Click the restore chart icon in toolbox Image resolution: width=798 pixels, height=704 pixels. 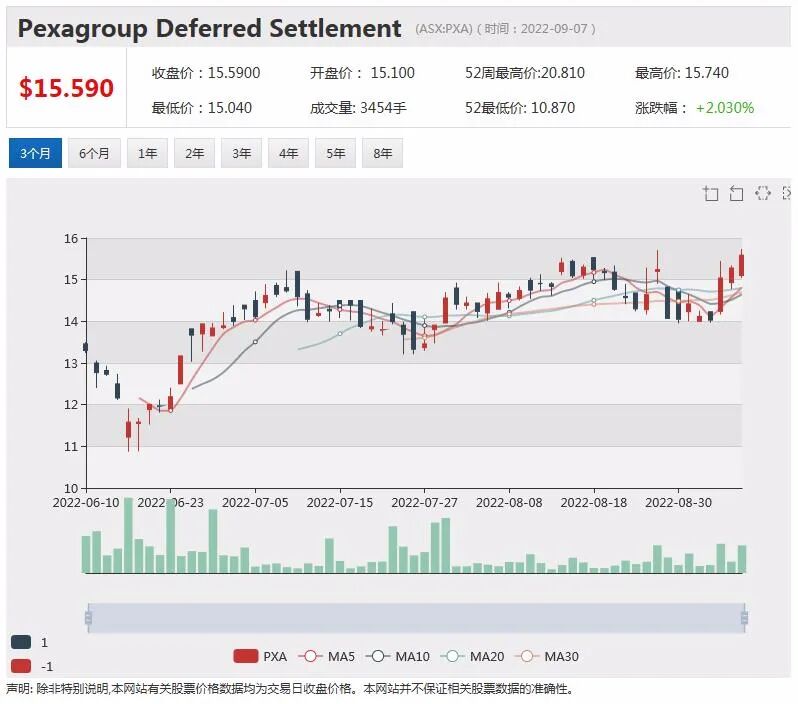[762, 193]
